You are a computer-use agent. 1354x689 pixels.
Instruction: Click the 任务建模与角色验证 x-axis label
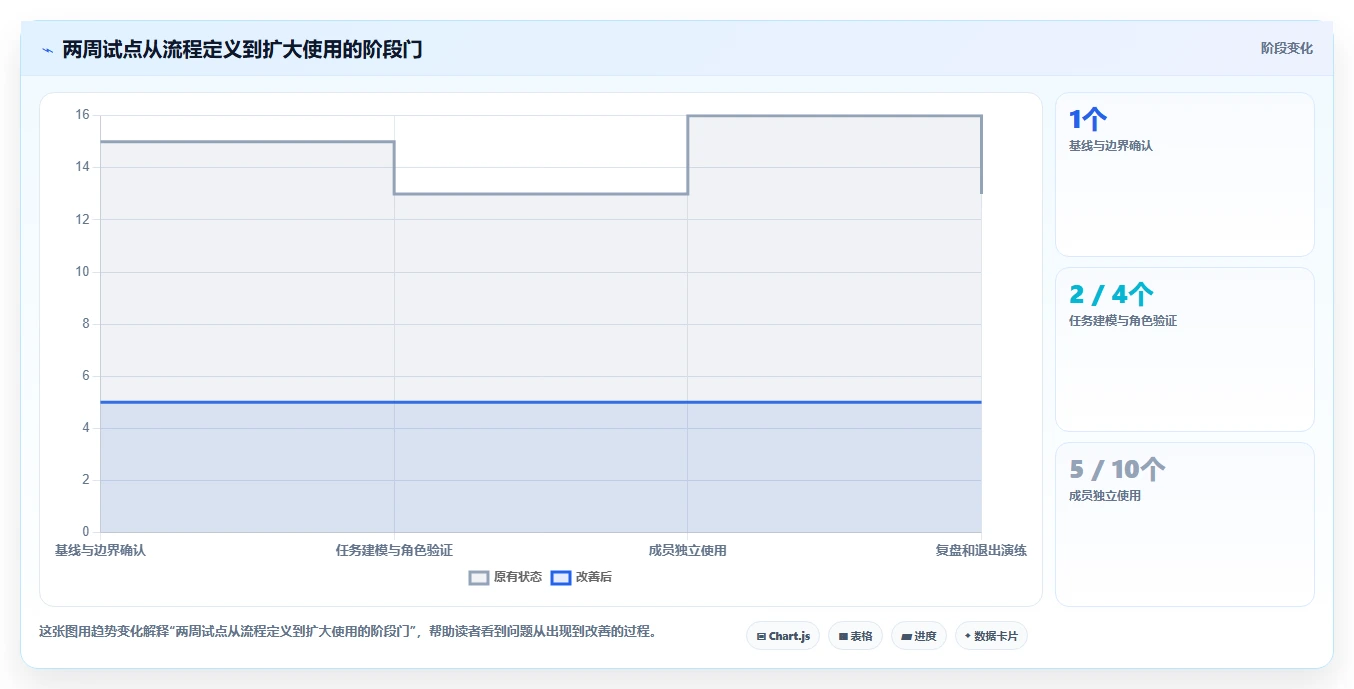394,550
